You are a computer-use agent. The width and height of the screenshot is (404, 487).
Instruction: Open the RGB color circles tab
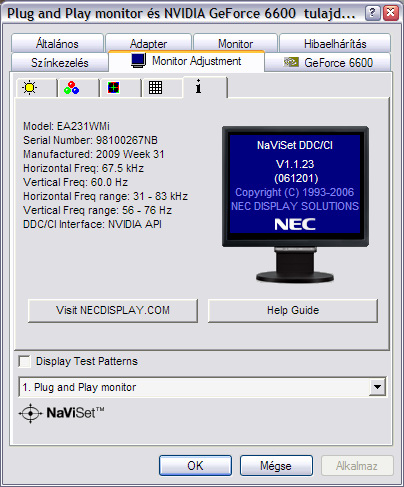78,88
